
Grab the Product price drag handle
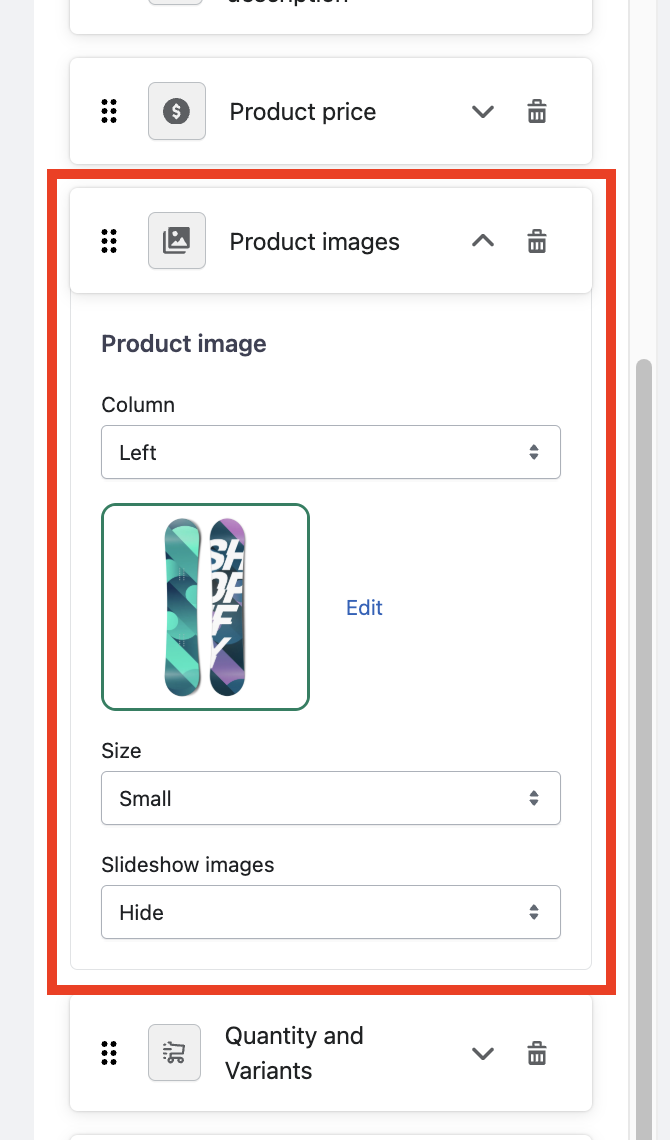[x=110, y=111]
